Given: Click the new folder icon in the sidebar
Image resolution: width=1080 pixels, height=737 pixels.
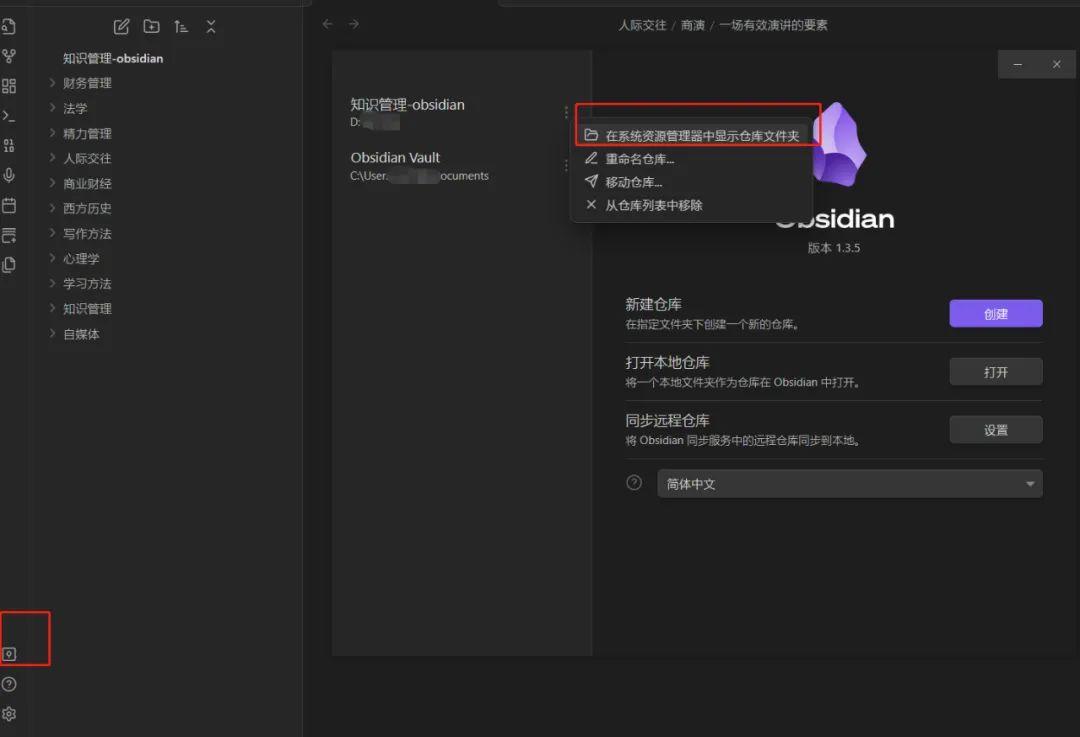Looking at the screenshot, I should [151, 26].
